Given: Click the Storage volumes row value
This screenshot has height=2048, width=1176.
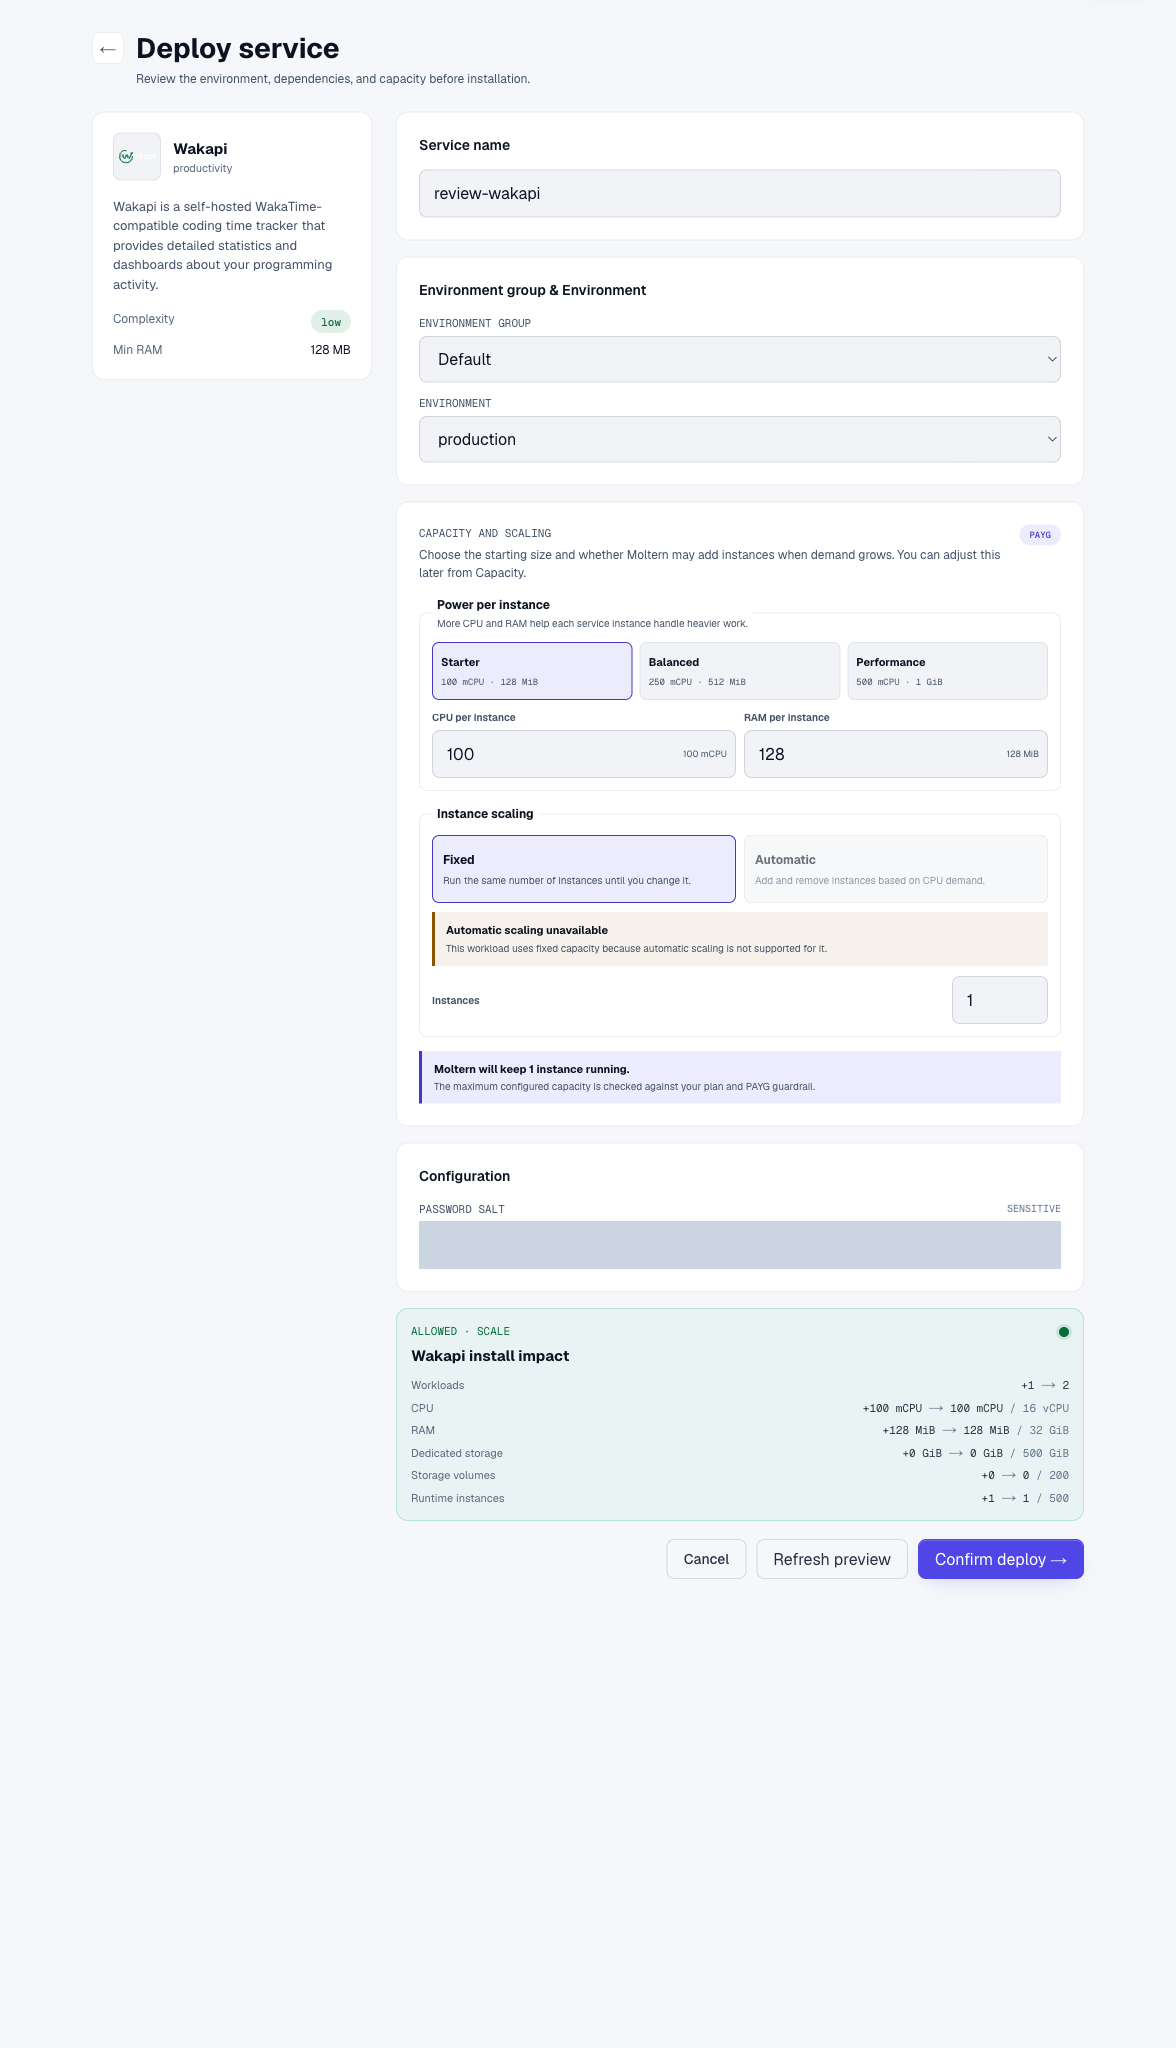Looking at the screenshot, I should [x=1025, y=1476].
